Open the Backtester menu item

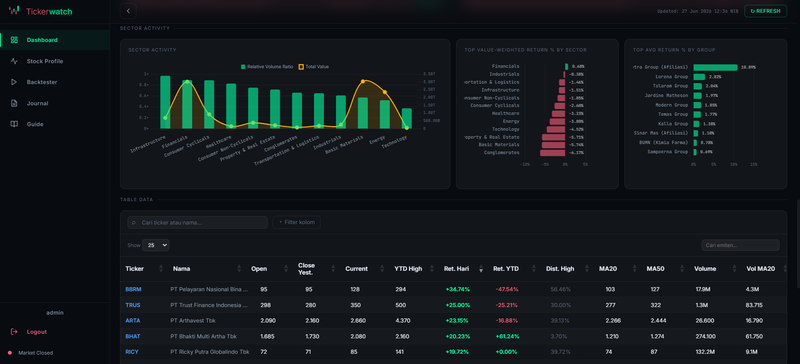pyautogui.click(x=55, y=82)
